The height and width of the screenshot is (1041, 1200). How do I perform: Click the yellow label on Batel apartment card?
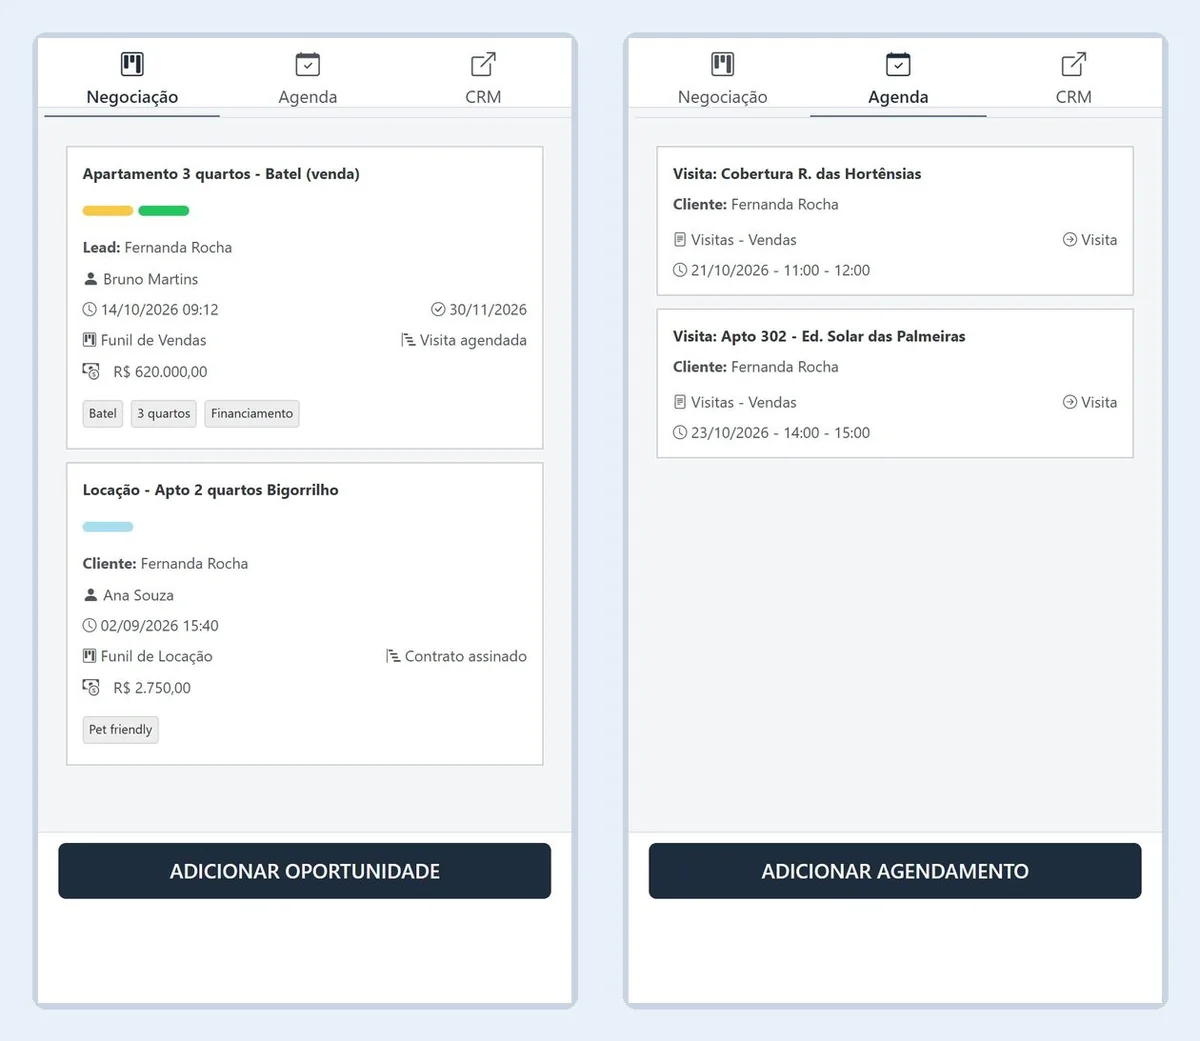(x=108, y=211)
